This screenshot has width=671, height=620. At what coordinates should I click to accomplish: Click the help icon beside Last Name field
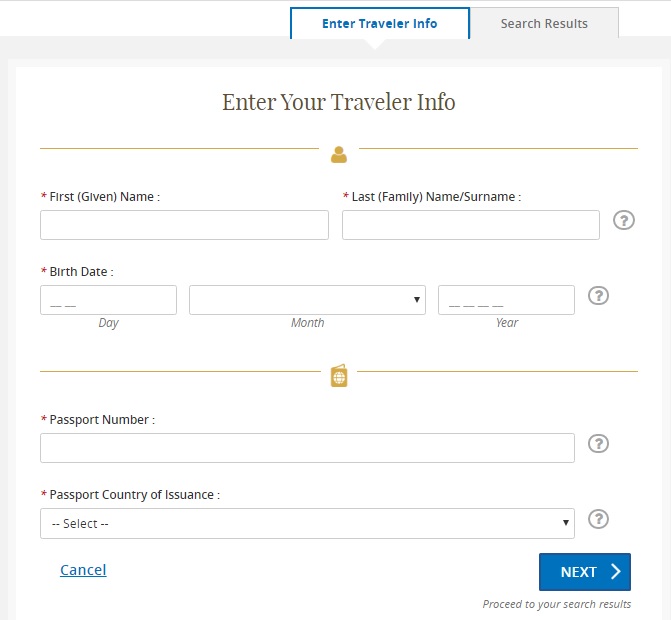[623, 220]
